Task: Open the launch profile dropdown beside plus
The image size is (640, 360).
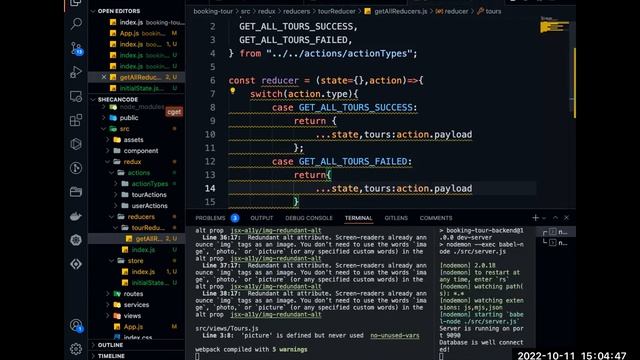Action: coord(544,218)
